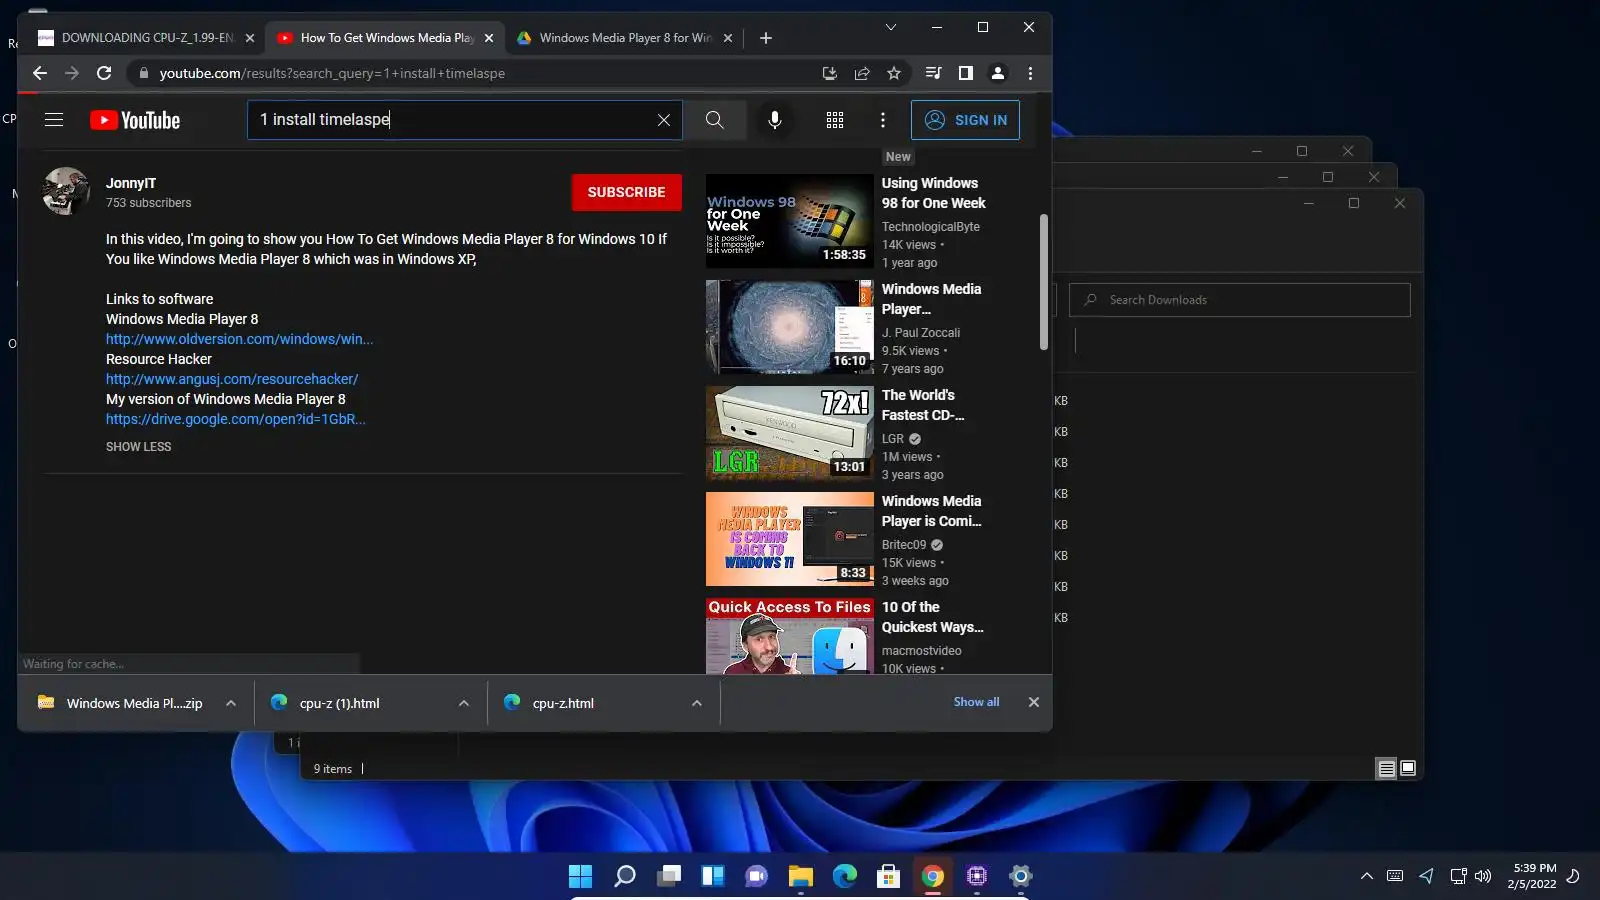Click Search Downloads box in Explorer window
Screen dimensions: 1600x900
point(1240,300)
